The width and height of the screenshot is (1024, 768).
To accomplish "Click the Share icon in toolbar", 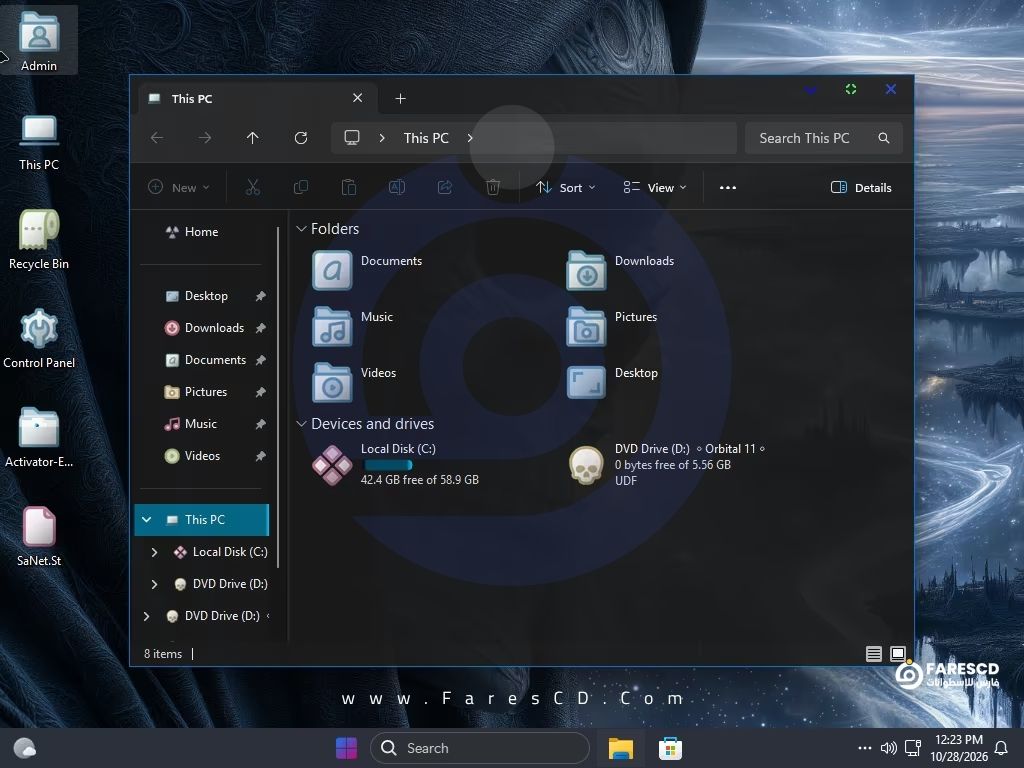I will (445, 187).
